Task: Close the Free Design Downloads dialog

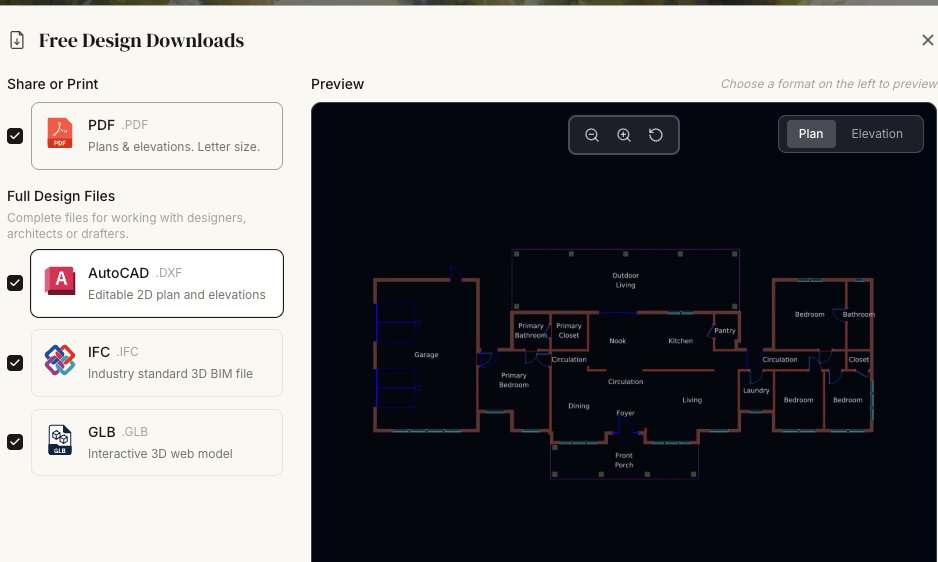Action: click(x=928, y=40)
